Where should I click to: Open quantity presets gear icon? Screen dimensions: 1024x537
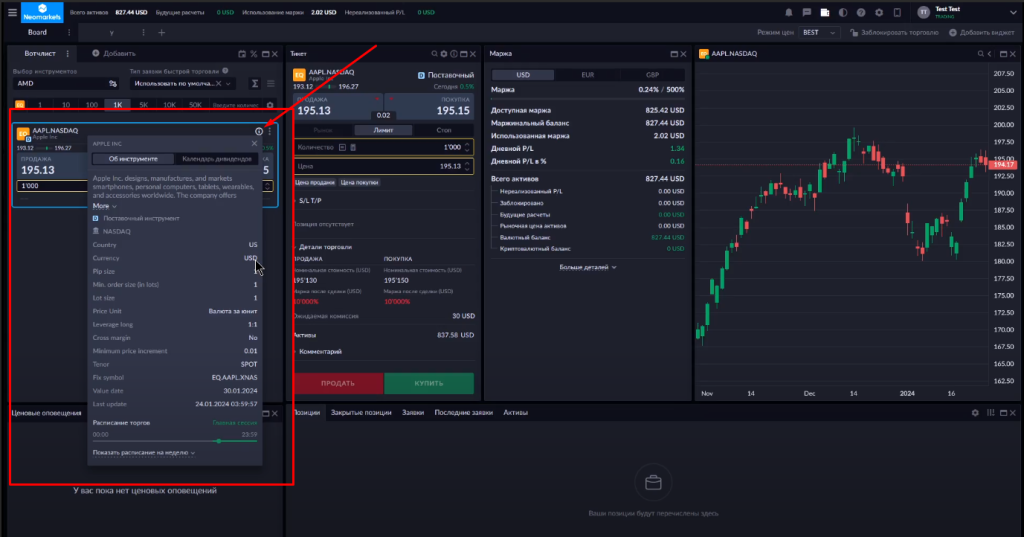[270, 105]
